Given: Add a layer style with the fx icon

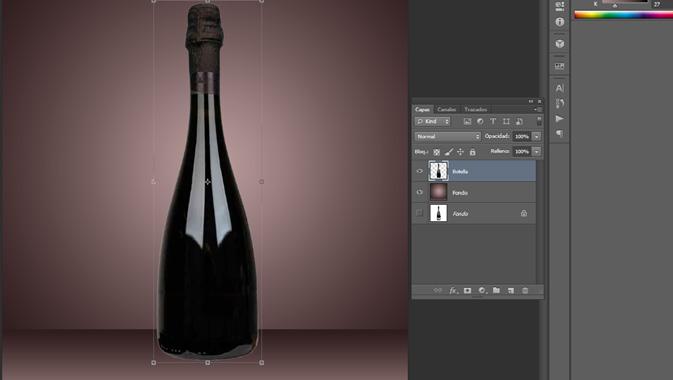Looking at the screenshot, I should pyautogui.click(x=453, y=290).
